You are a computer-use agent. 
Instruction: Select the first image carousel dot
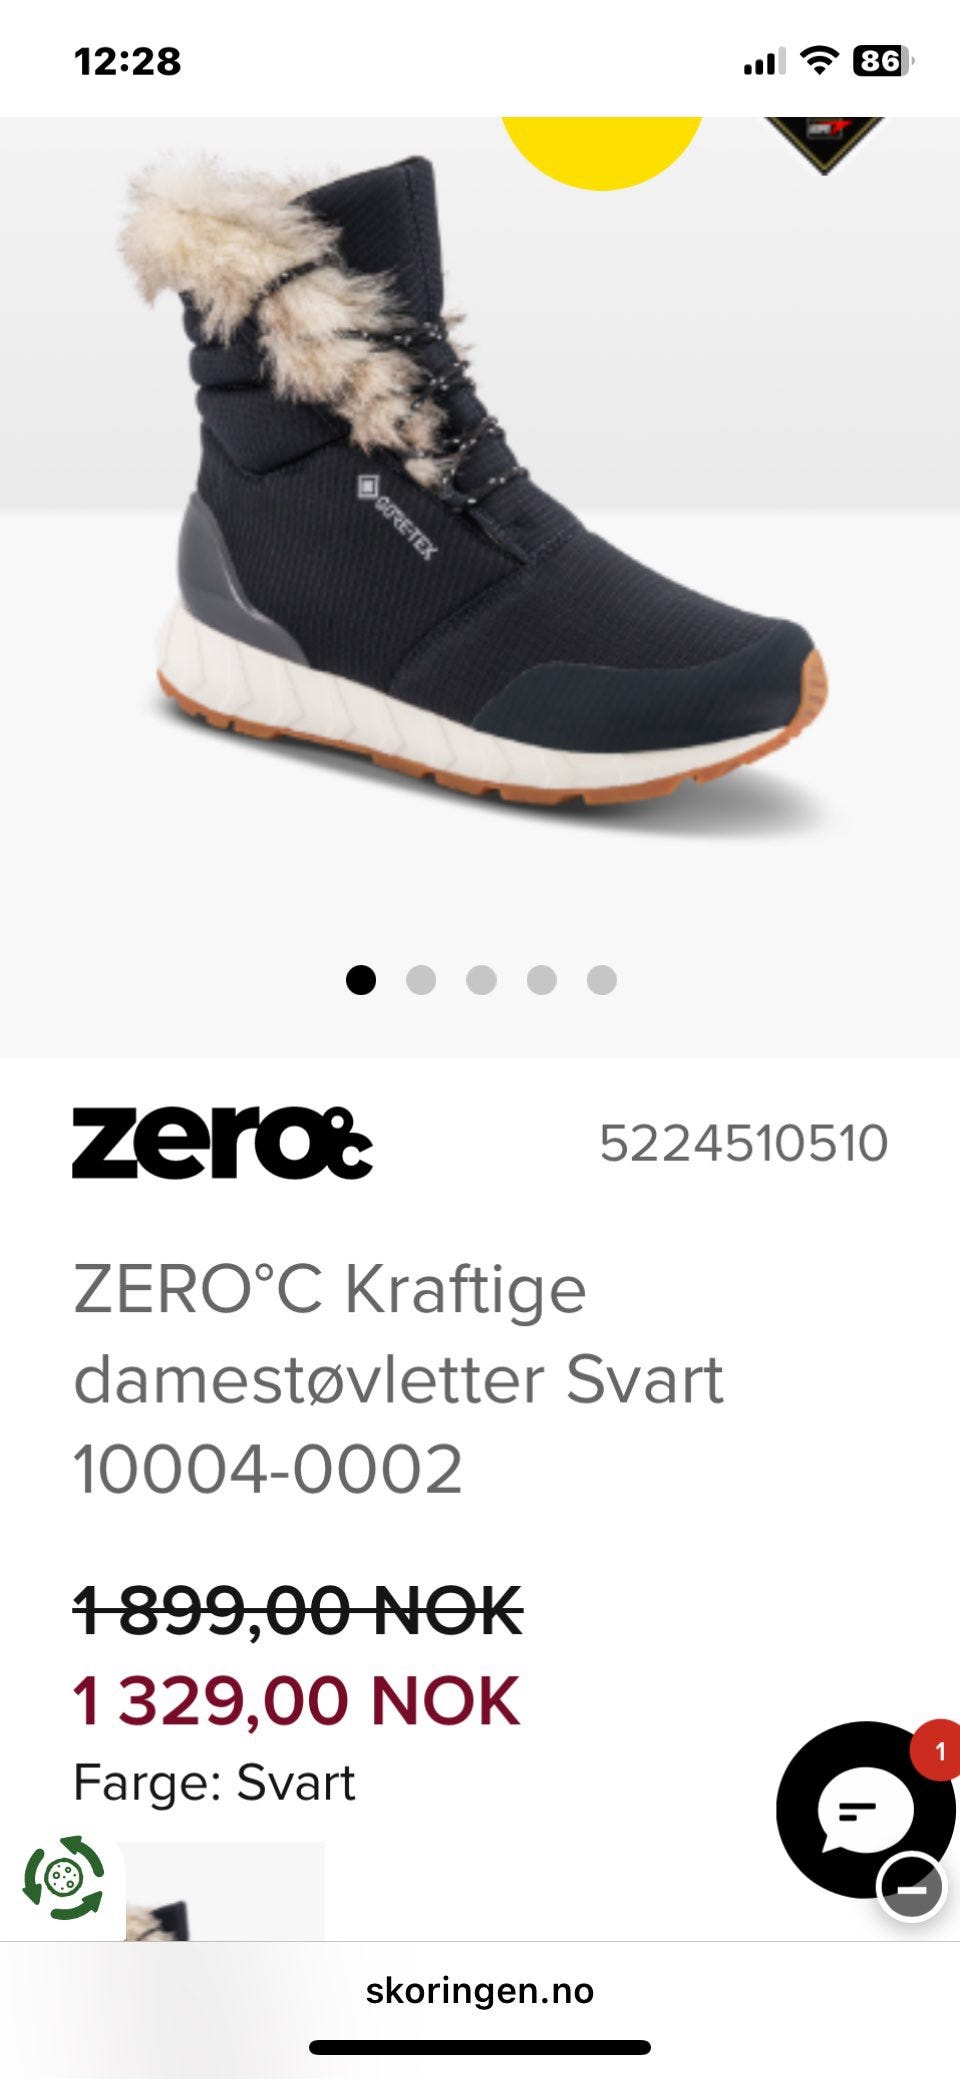(x=361, y=980)
